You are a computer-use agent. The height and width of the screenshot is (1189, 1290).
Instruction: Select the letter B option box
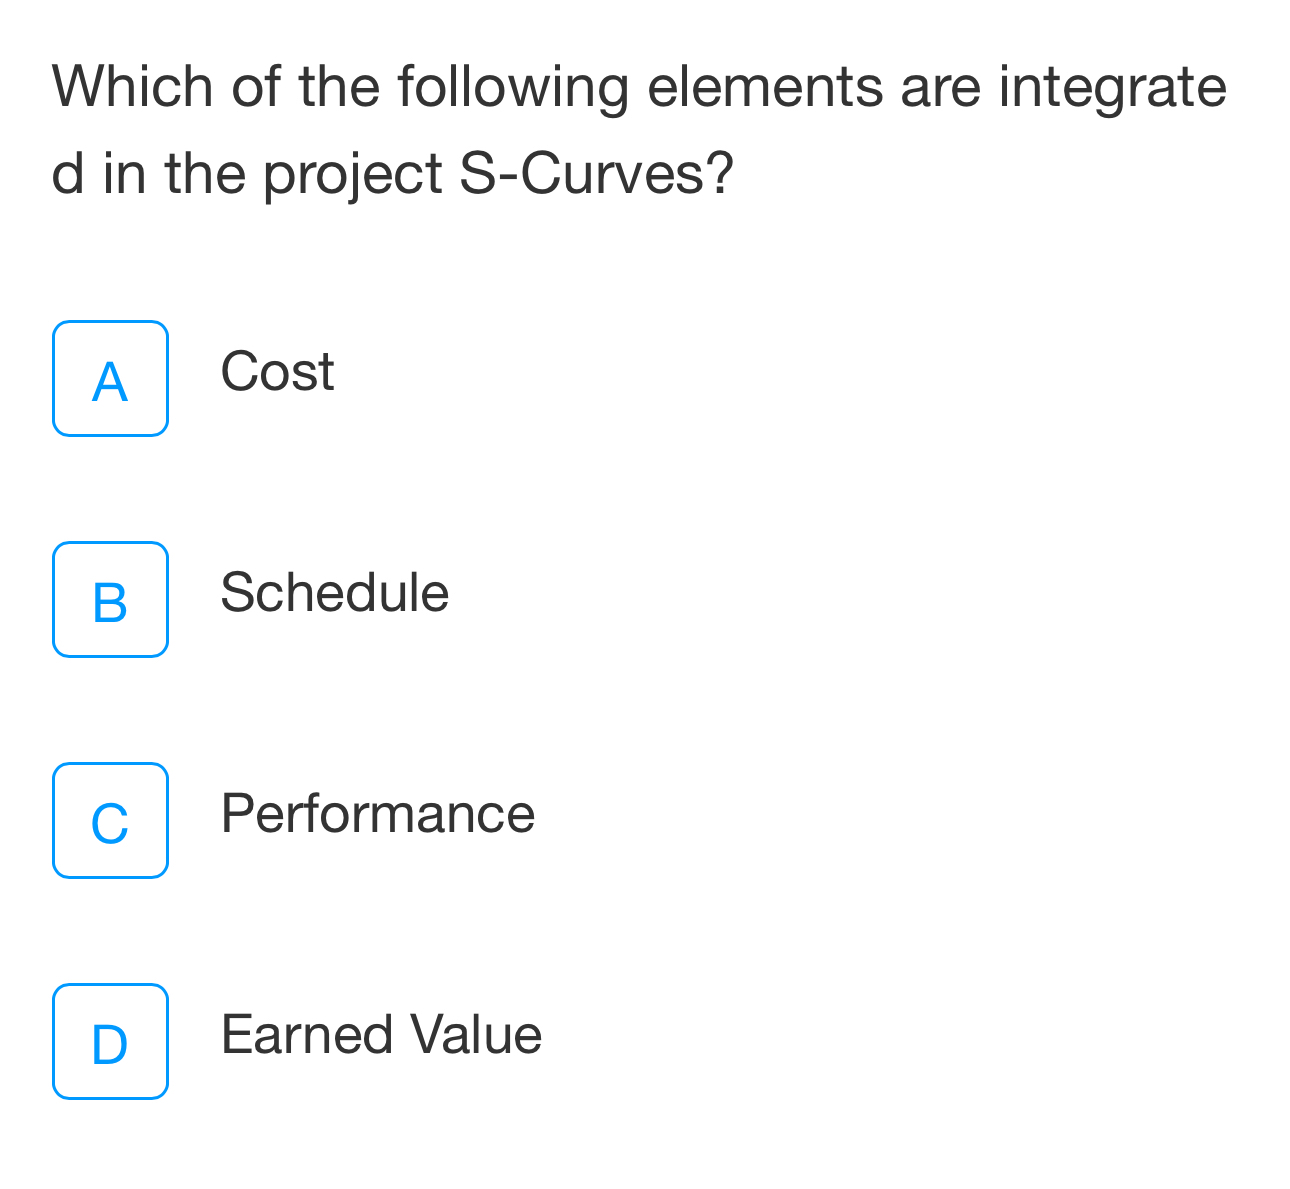tap(110, 600)
